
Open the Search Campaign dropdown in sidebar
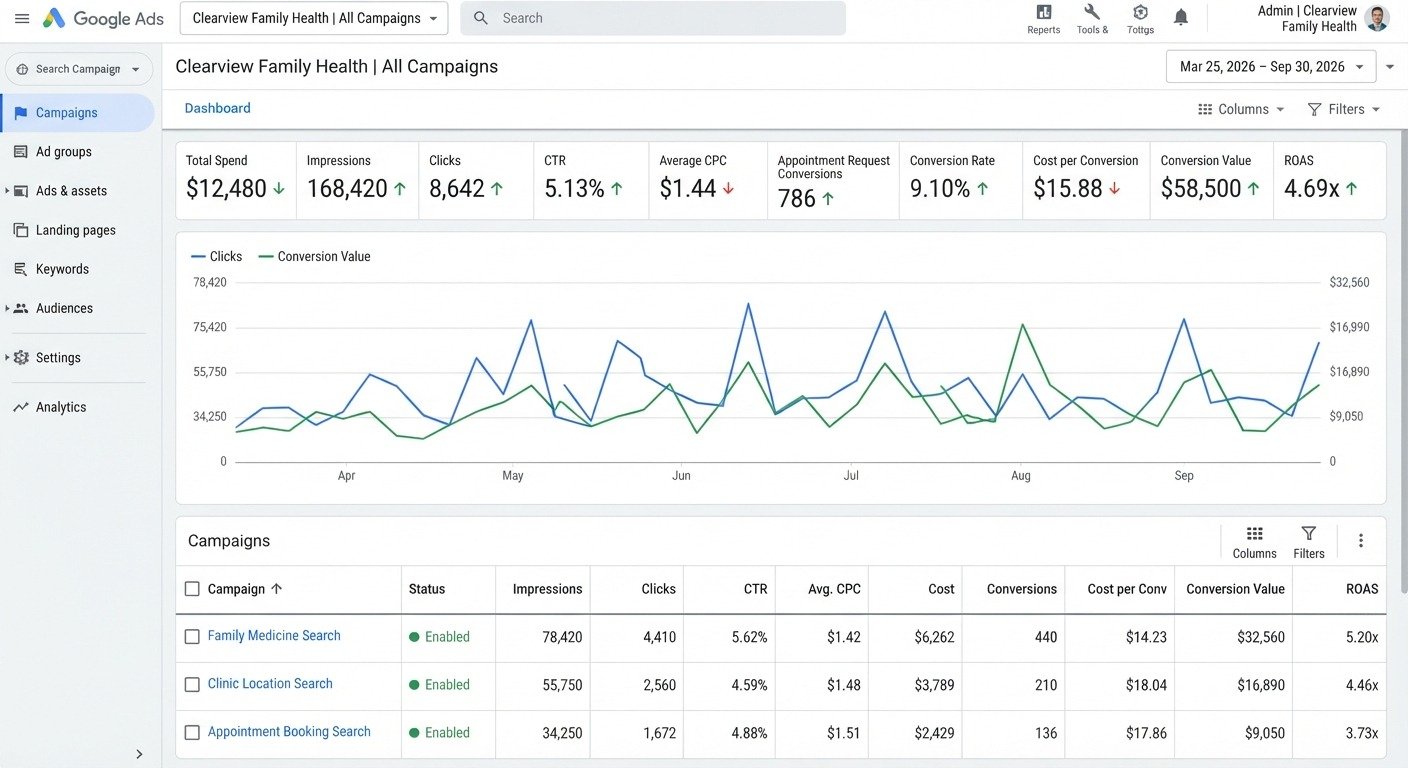click(79, 69)
